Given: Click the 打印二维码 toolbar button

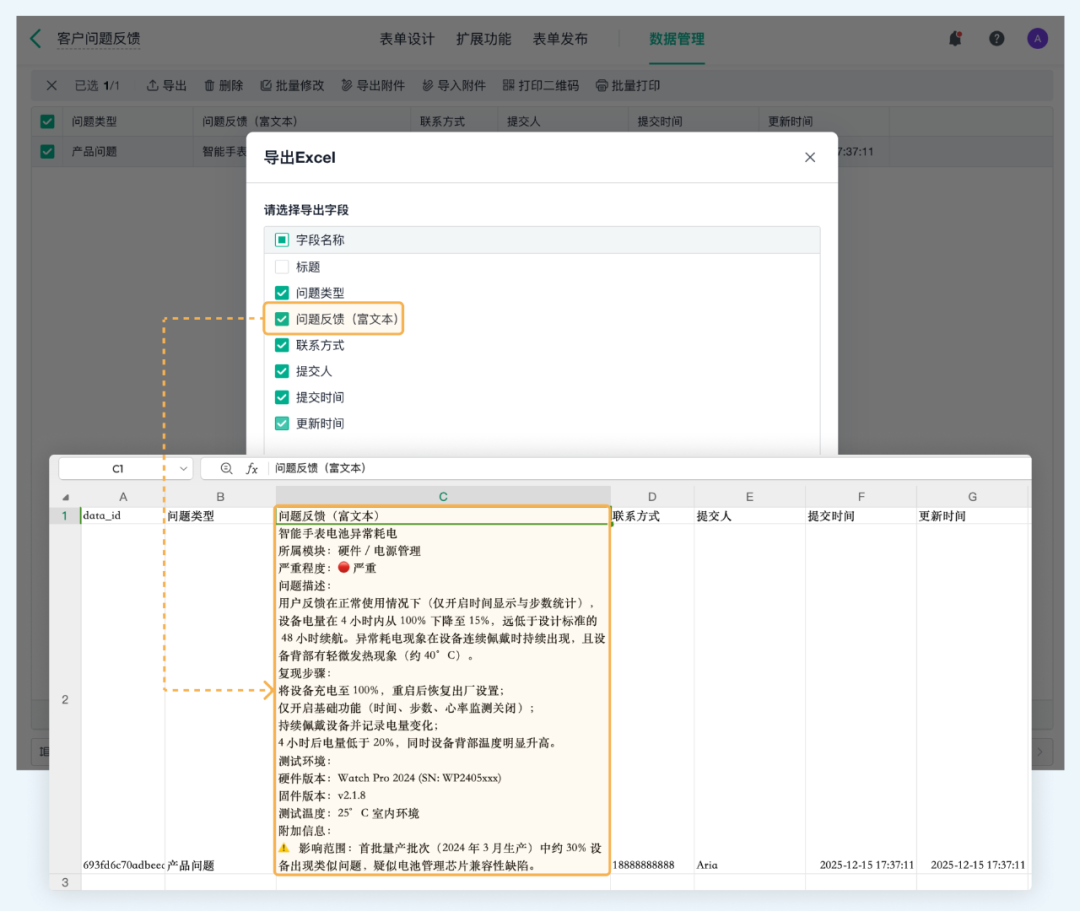Looking at the screenshot, I should click(541, 85).
